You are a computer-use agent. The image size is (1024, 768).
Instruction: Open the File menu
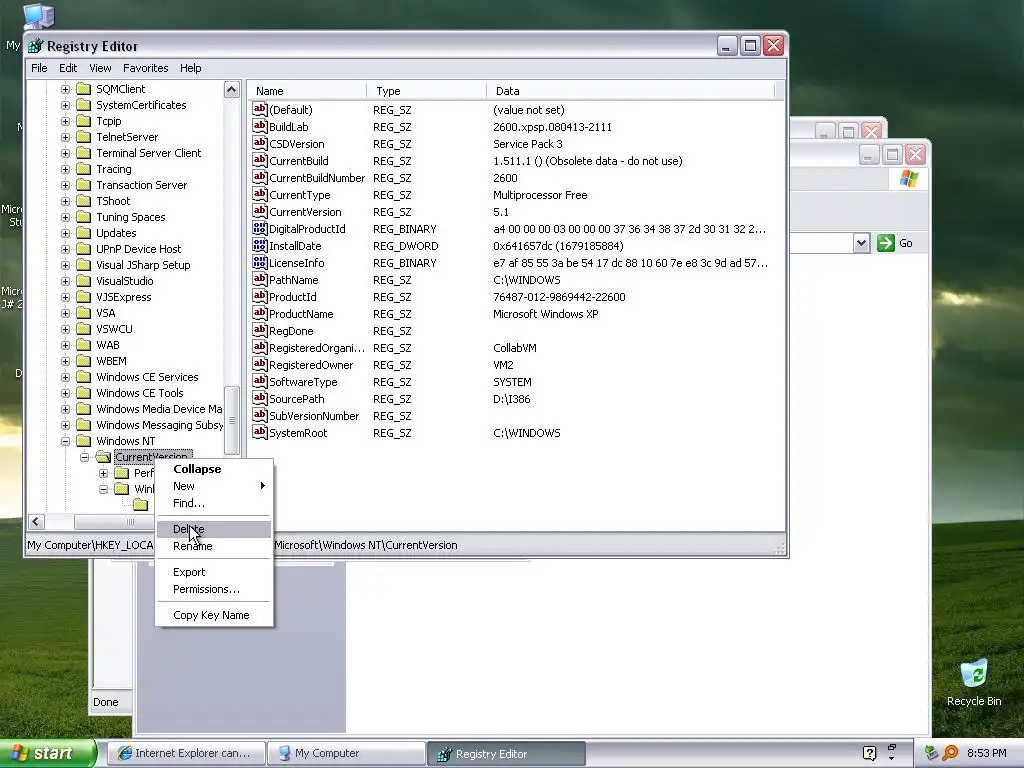click(x=39, y=68)
